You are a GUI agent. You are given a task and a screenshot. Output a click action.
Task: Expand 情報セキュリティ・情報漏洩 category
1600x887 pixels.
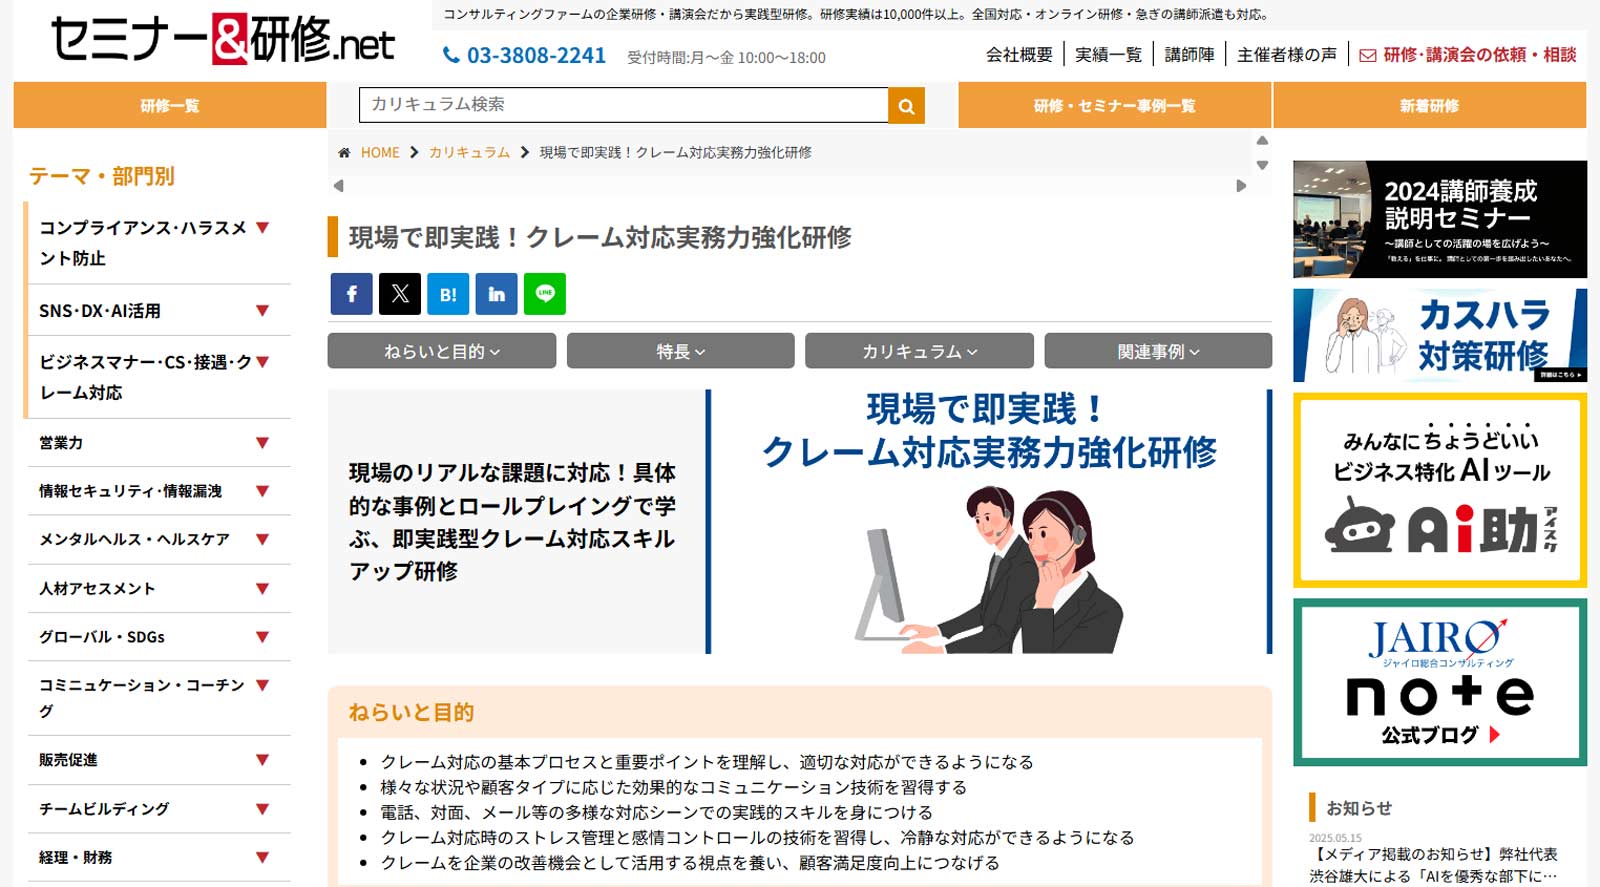click(263, 491)
